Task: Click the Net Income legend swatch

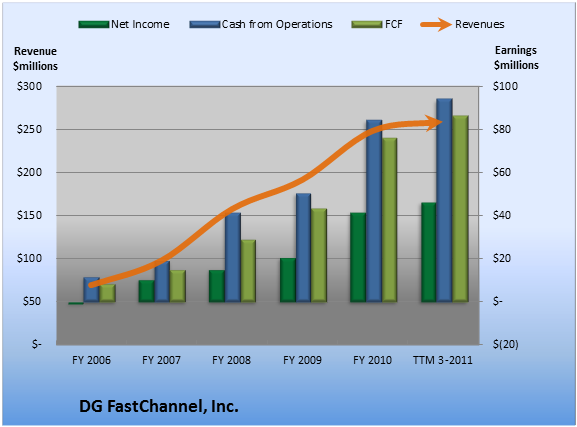Action: [94, 24]
